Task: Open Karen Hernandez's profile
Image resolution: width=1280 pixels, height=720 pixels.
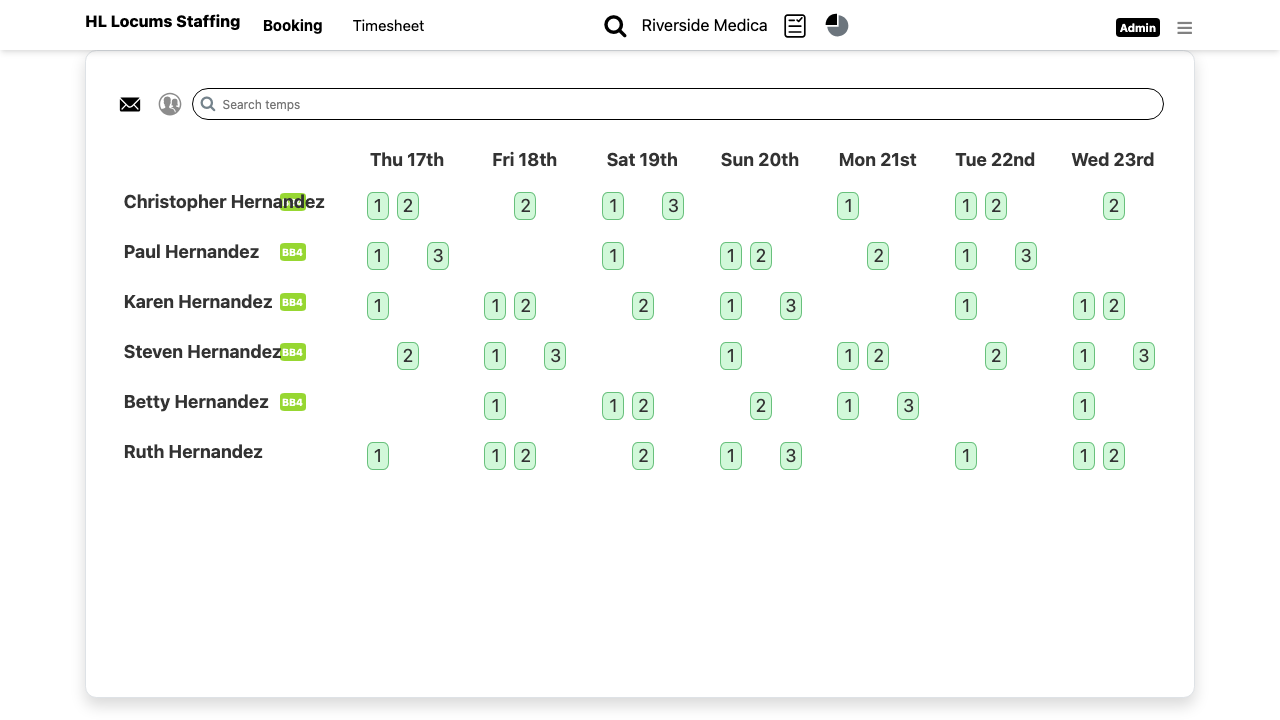Action: [198, 302]
